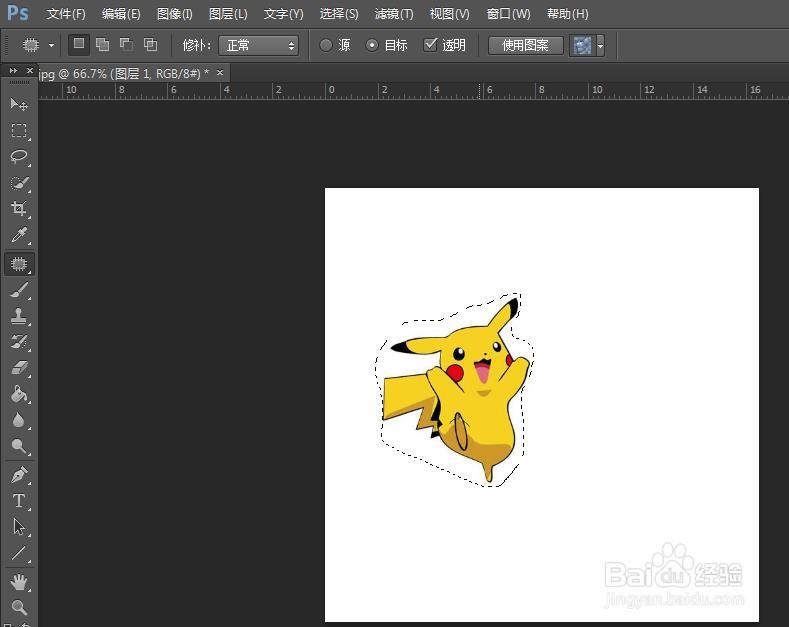Open the 选择(S) menu
Image resolution: width=789 pixels, height=627 pixels.
point(339,14)
